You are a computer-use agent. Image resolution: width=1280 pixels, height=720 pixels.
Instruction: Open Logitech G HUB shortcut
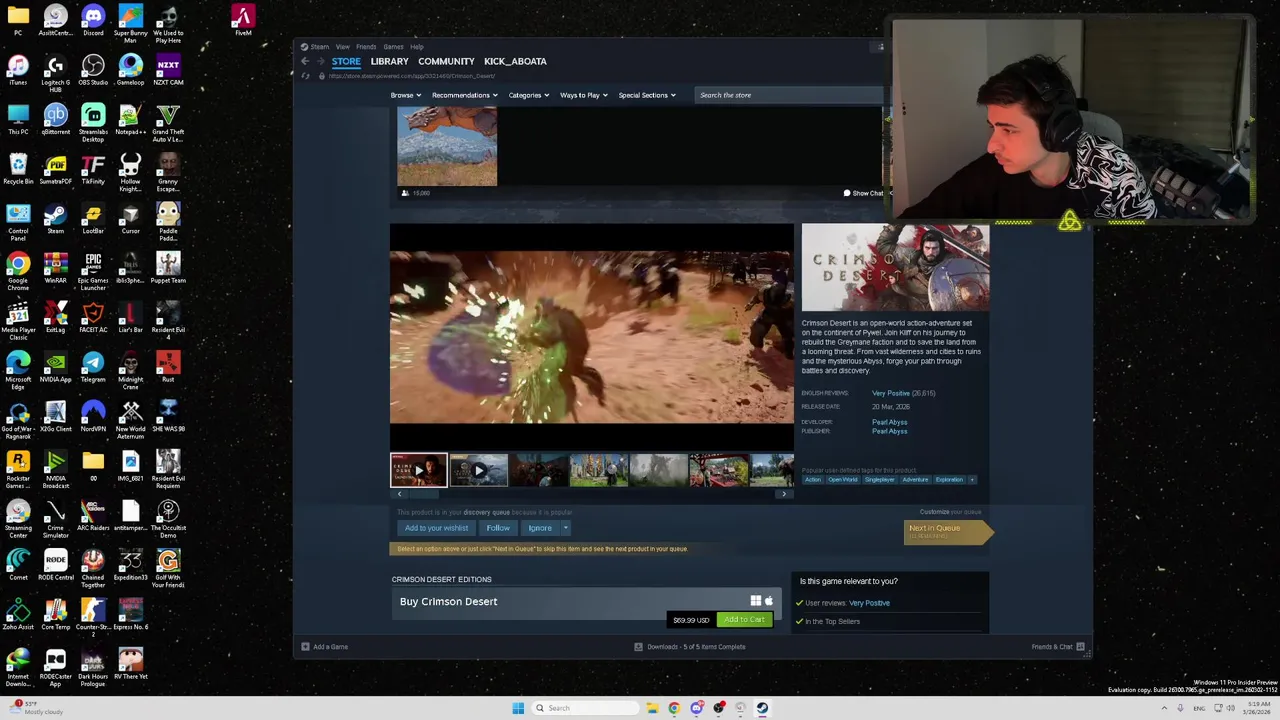coord(55,70)
